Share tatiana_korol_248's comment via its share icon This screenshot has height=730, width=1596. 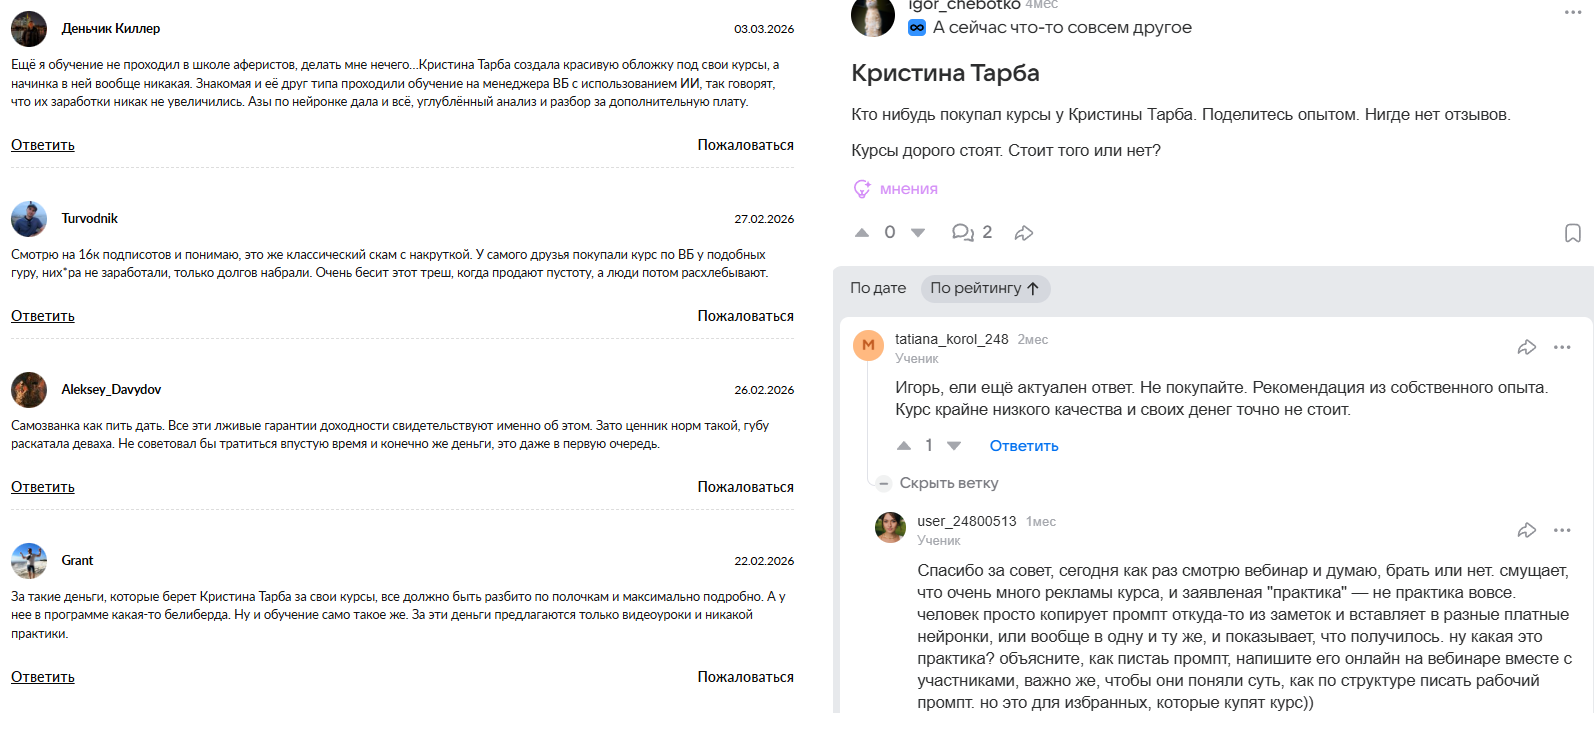coord(1527,345)
